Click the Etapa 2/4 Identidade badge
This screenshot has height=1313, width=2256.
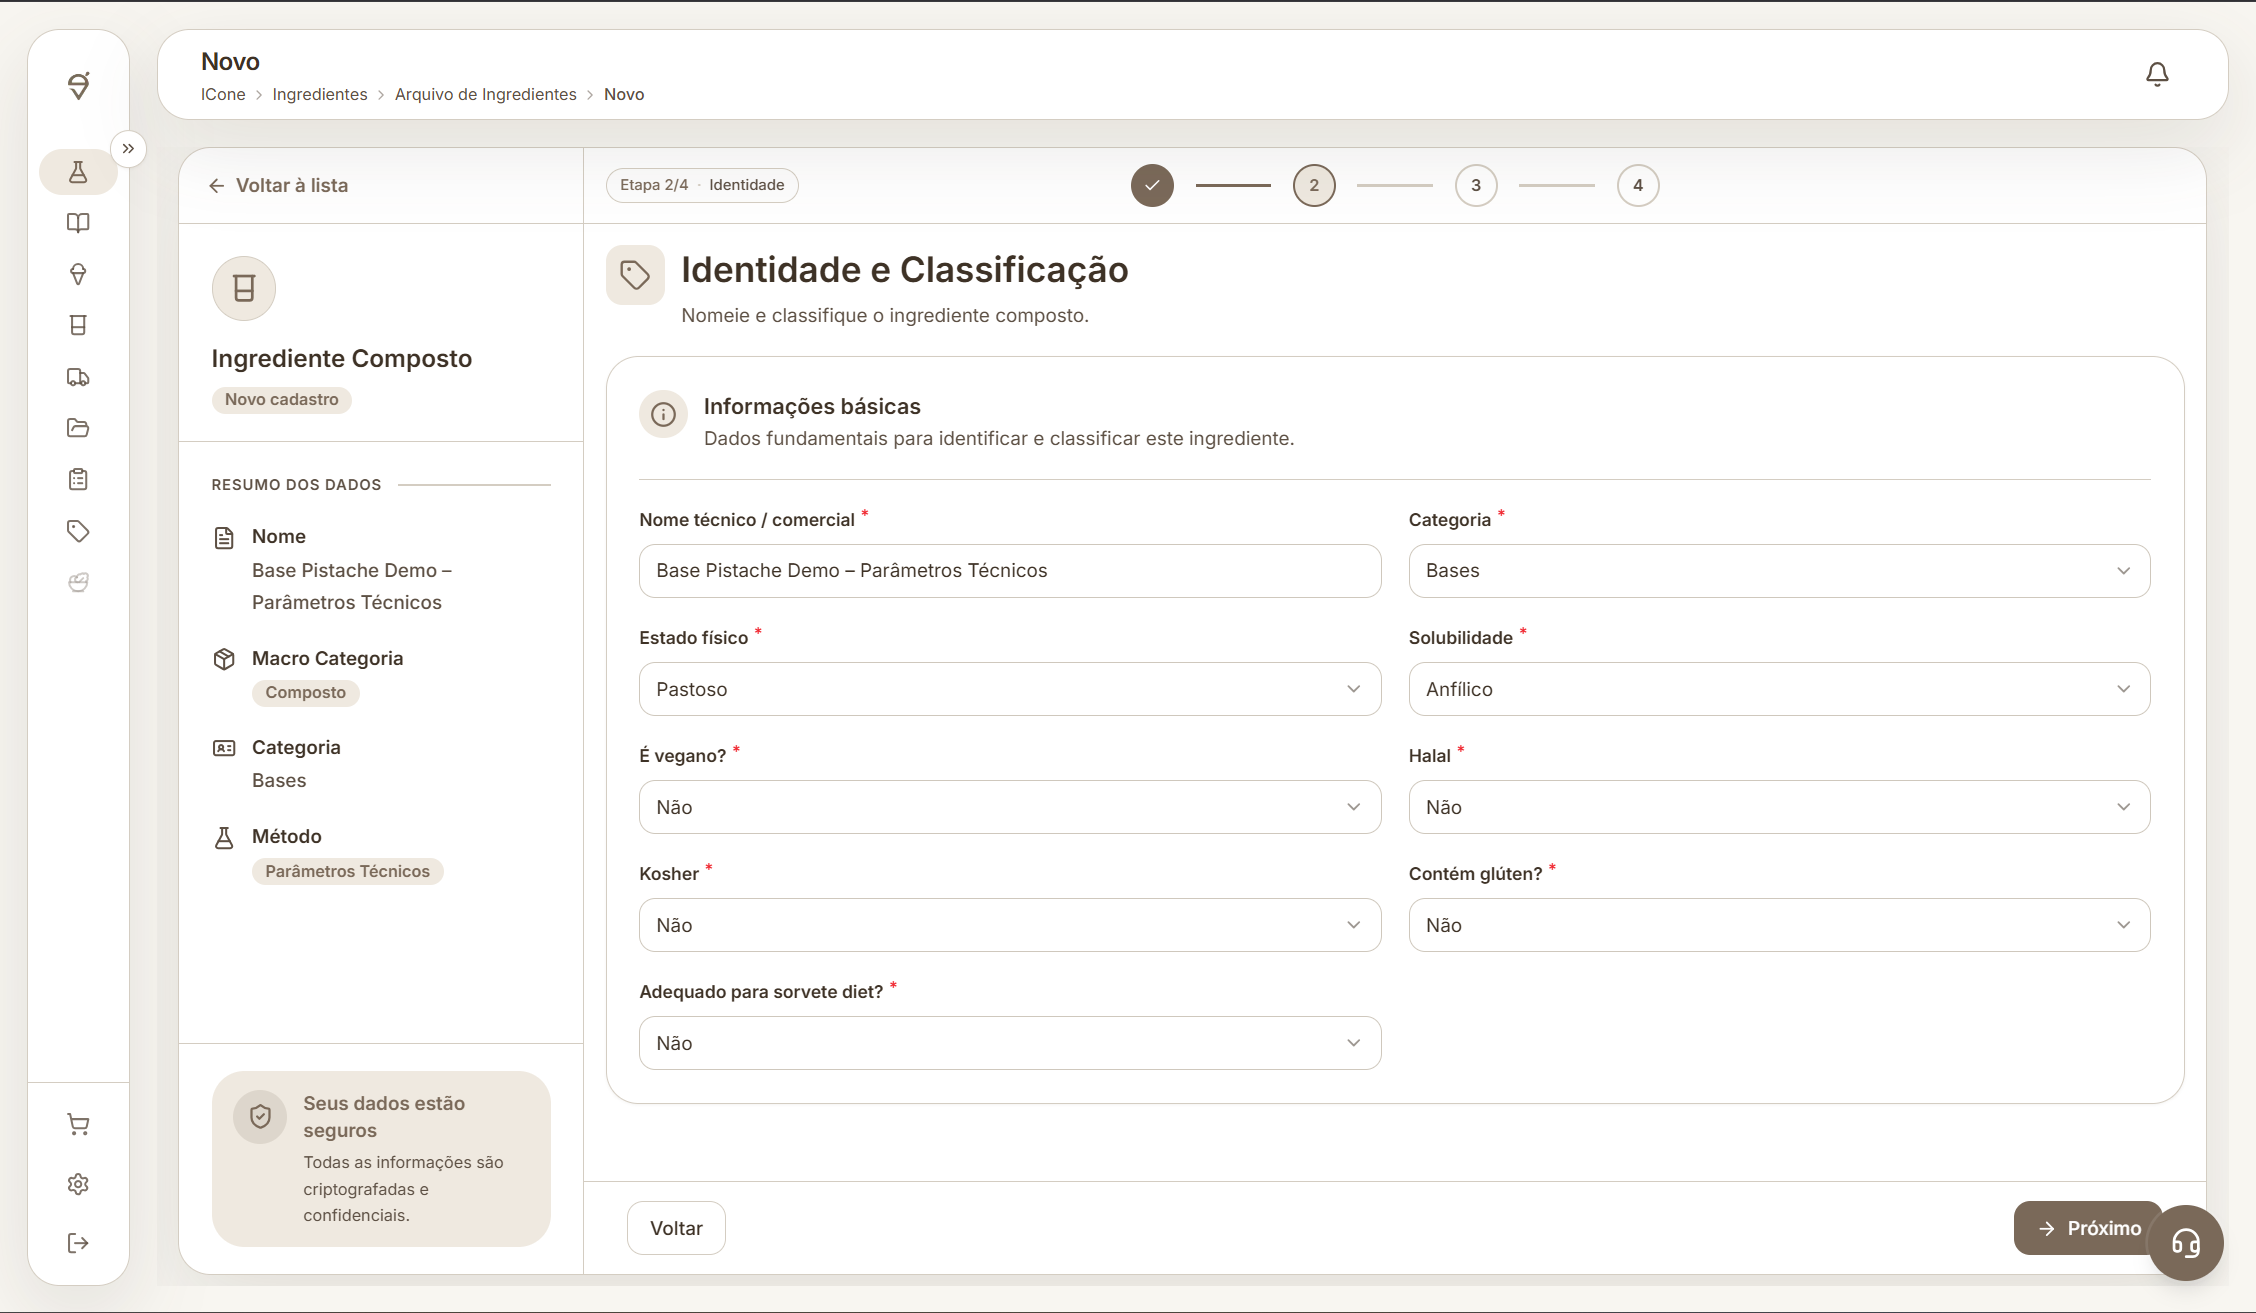click(x=702, y=185)
